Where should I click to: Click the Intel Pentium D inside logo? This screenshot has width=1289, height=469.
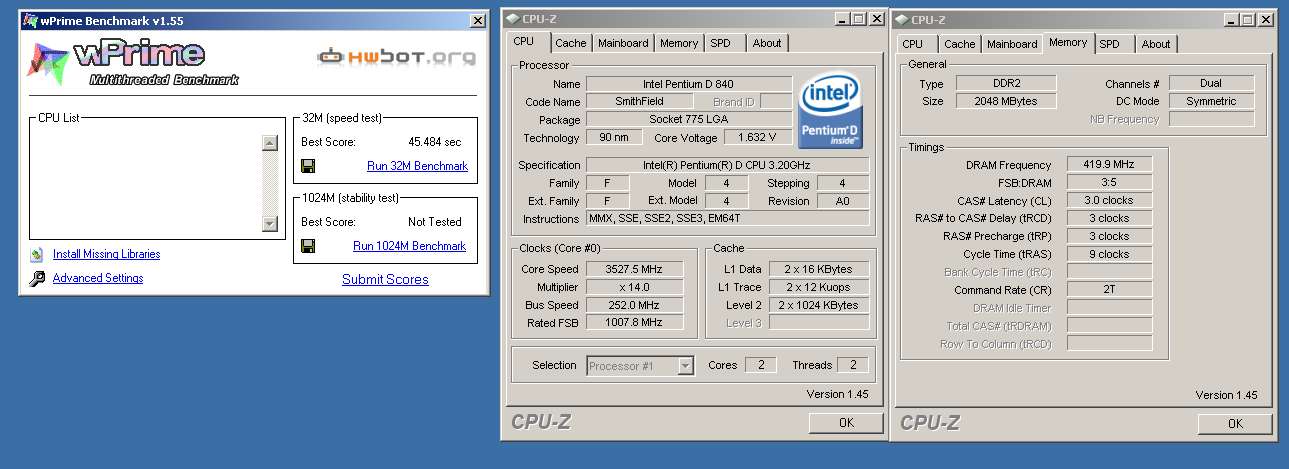click(x=831, y=109)
